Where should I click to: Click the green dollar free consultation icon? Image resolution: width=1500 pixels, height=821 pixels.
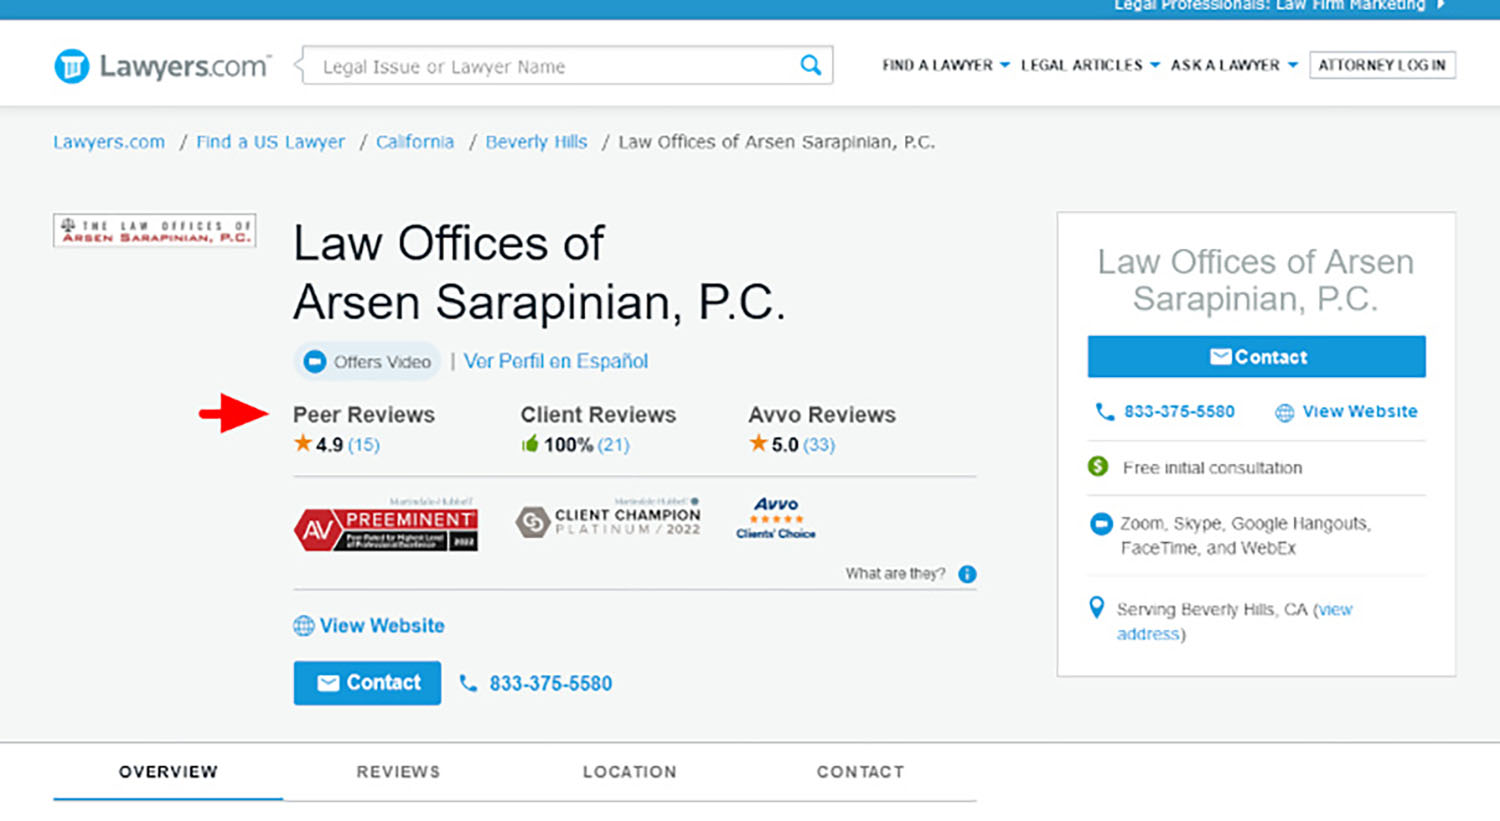(x=1098, y=467)
